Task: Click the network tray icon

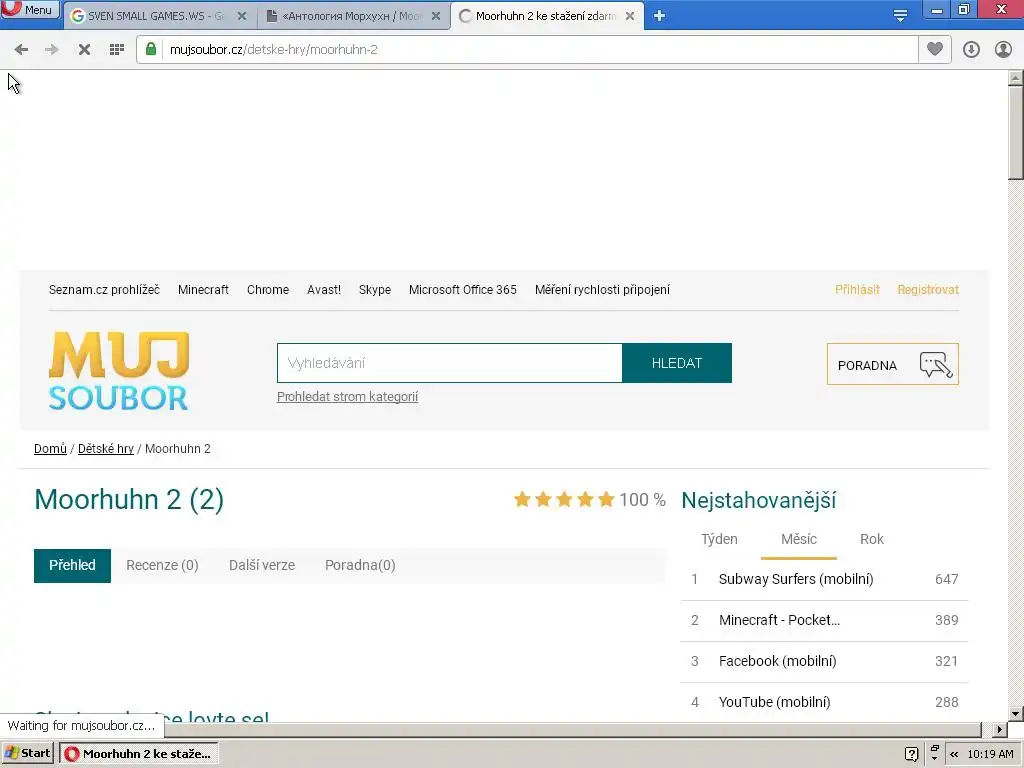Action: pyautogui.click(x=935, y=753)
